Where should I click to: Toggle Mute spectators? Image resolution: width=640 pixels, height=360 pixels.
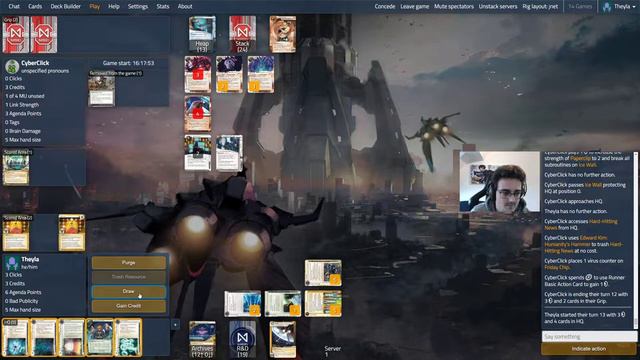click(x=454, y=7)
